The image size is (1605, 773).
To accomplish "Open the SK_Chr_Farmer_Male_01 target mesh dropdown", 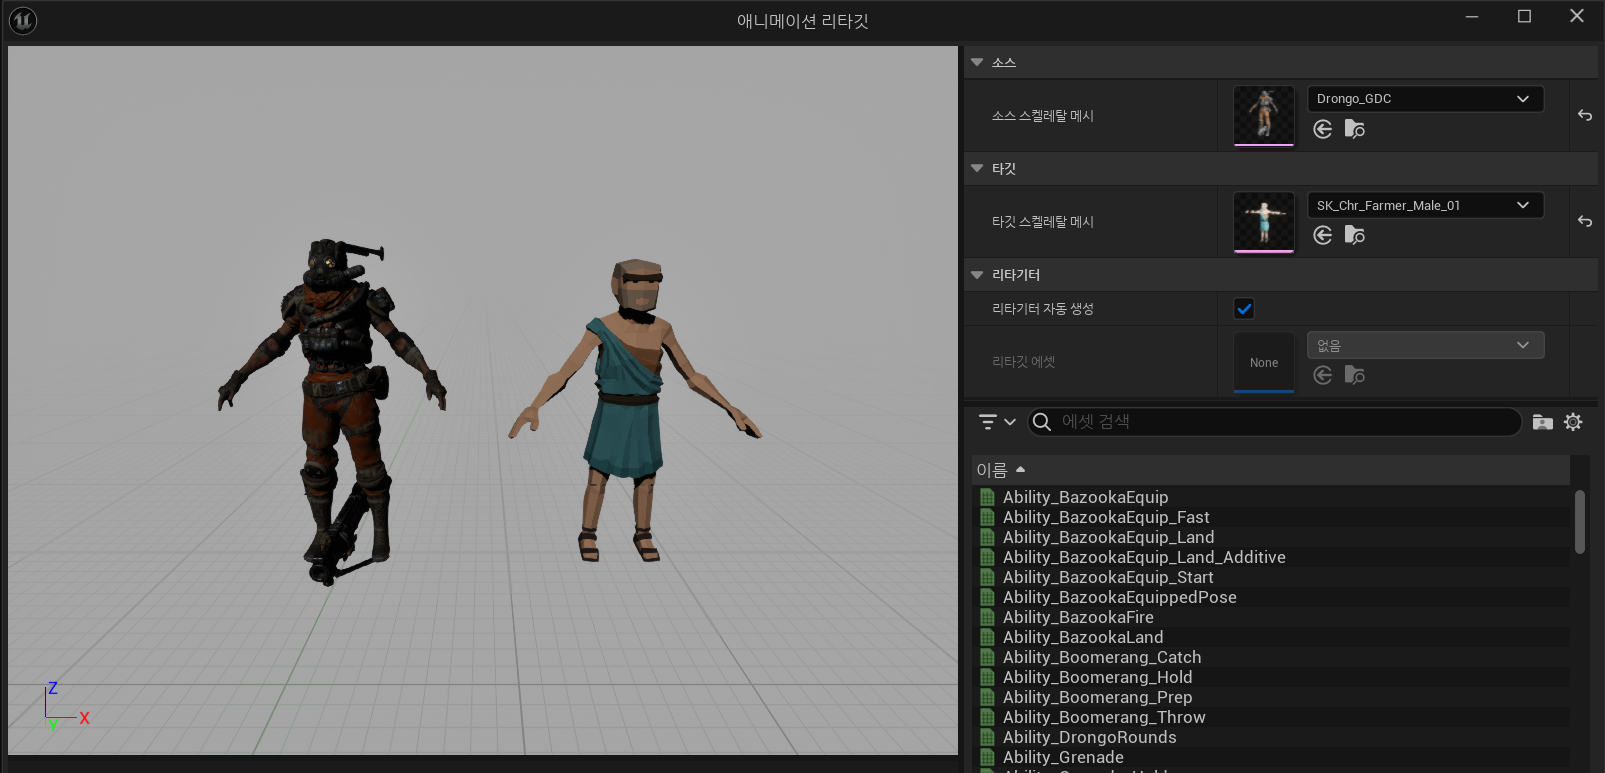I will click(x=1426, y=205).
